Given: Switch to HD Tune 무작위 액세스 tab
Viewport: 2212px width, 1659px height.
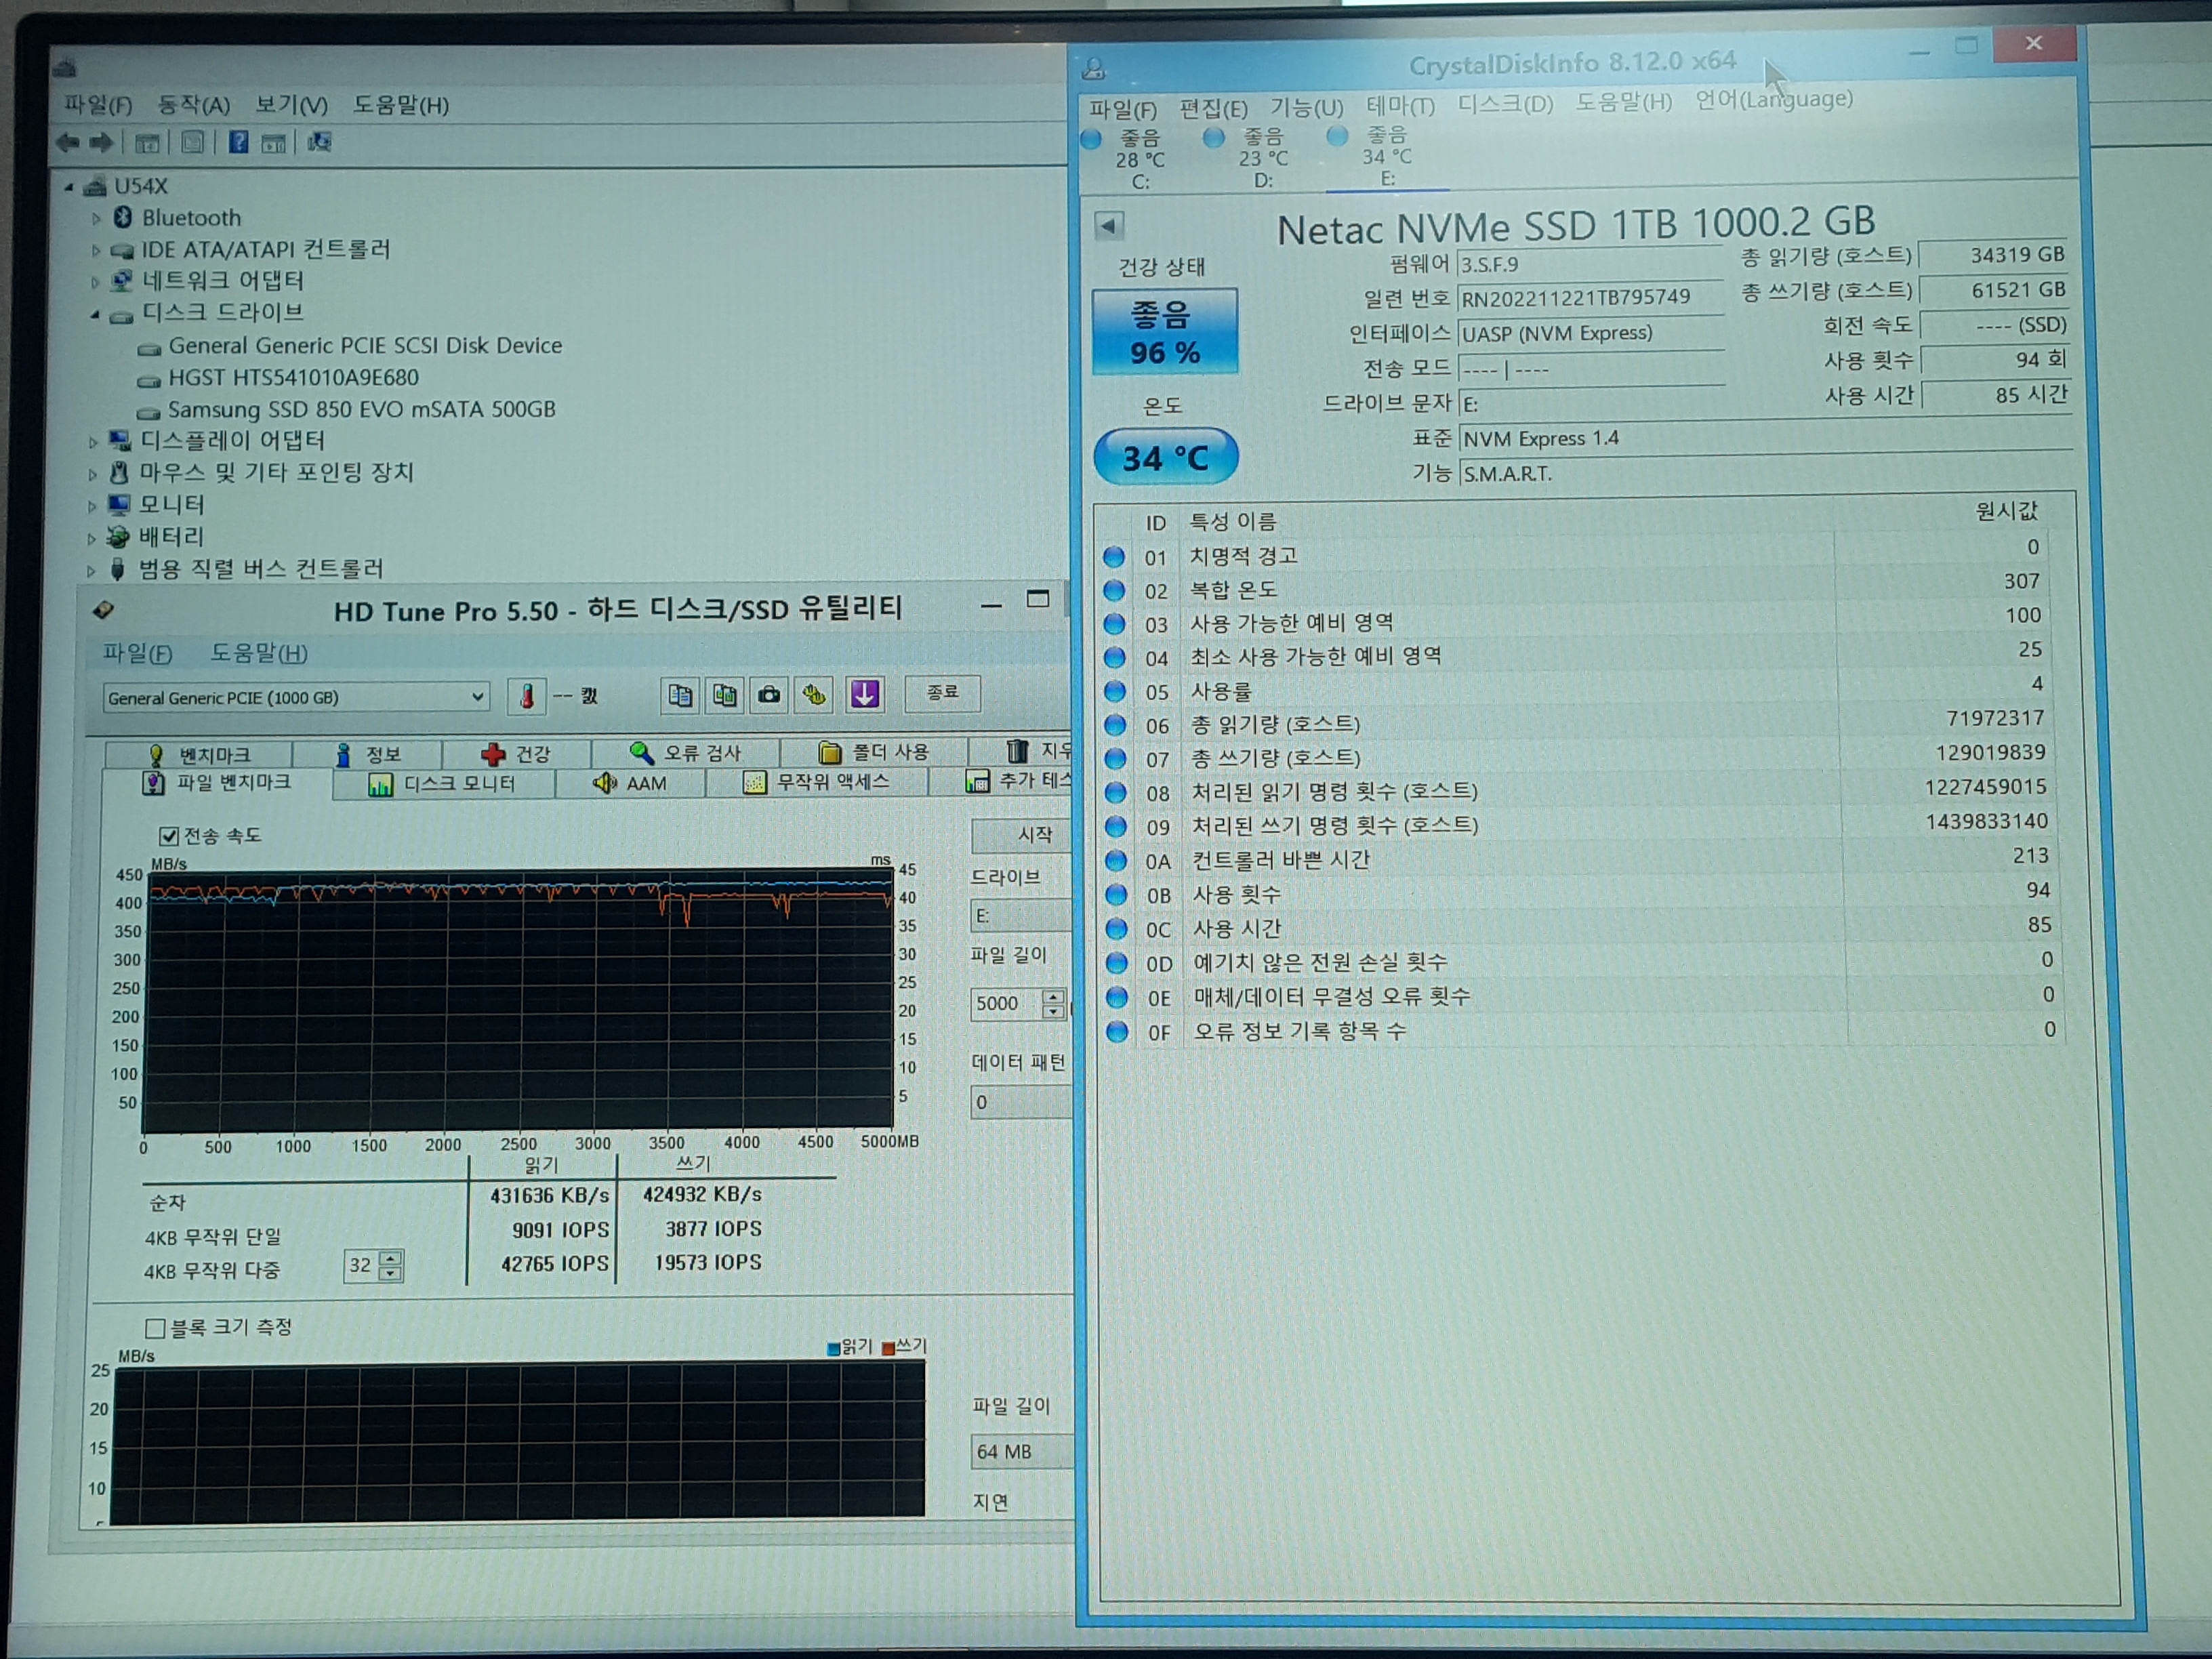Looking at the screenshot, I should pos(817,782).
